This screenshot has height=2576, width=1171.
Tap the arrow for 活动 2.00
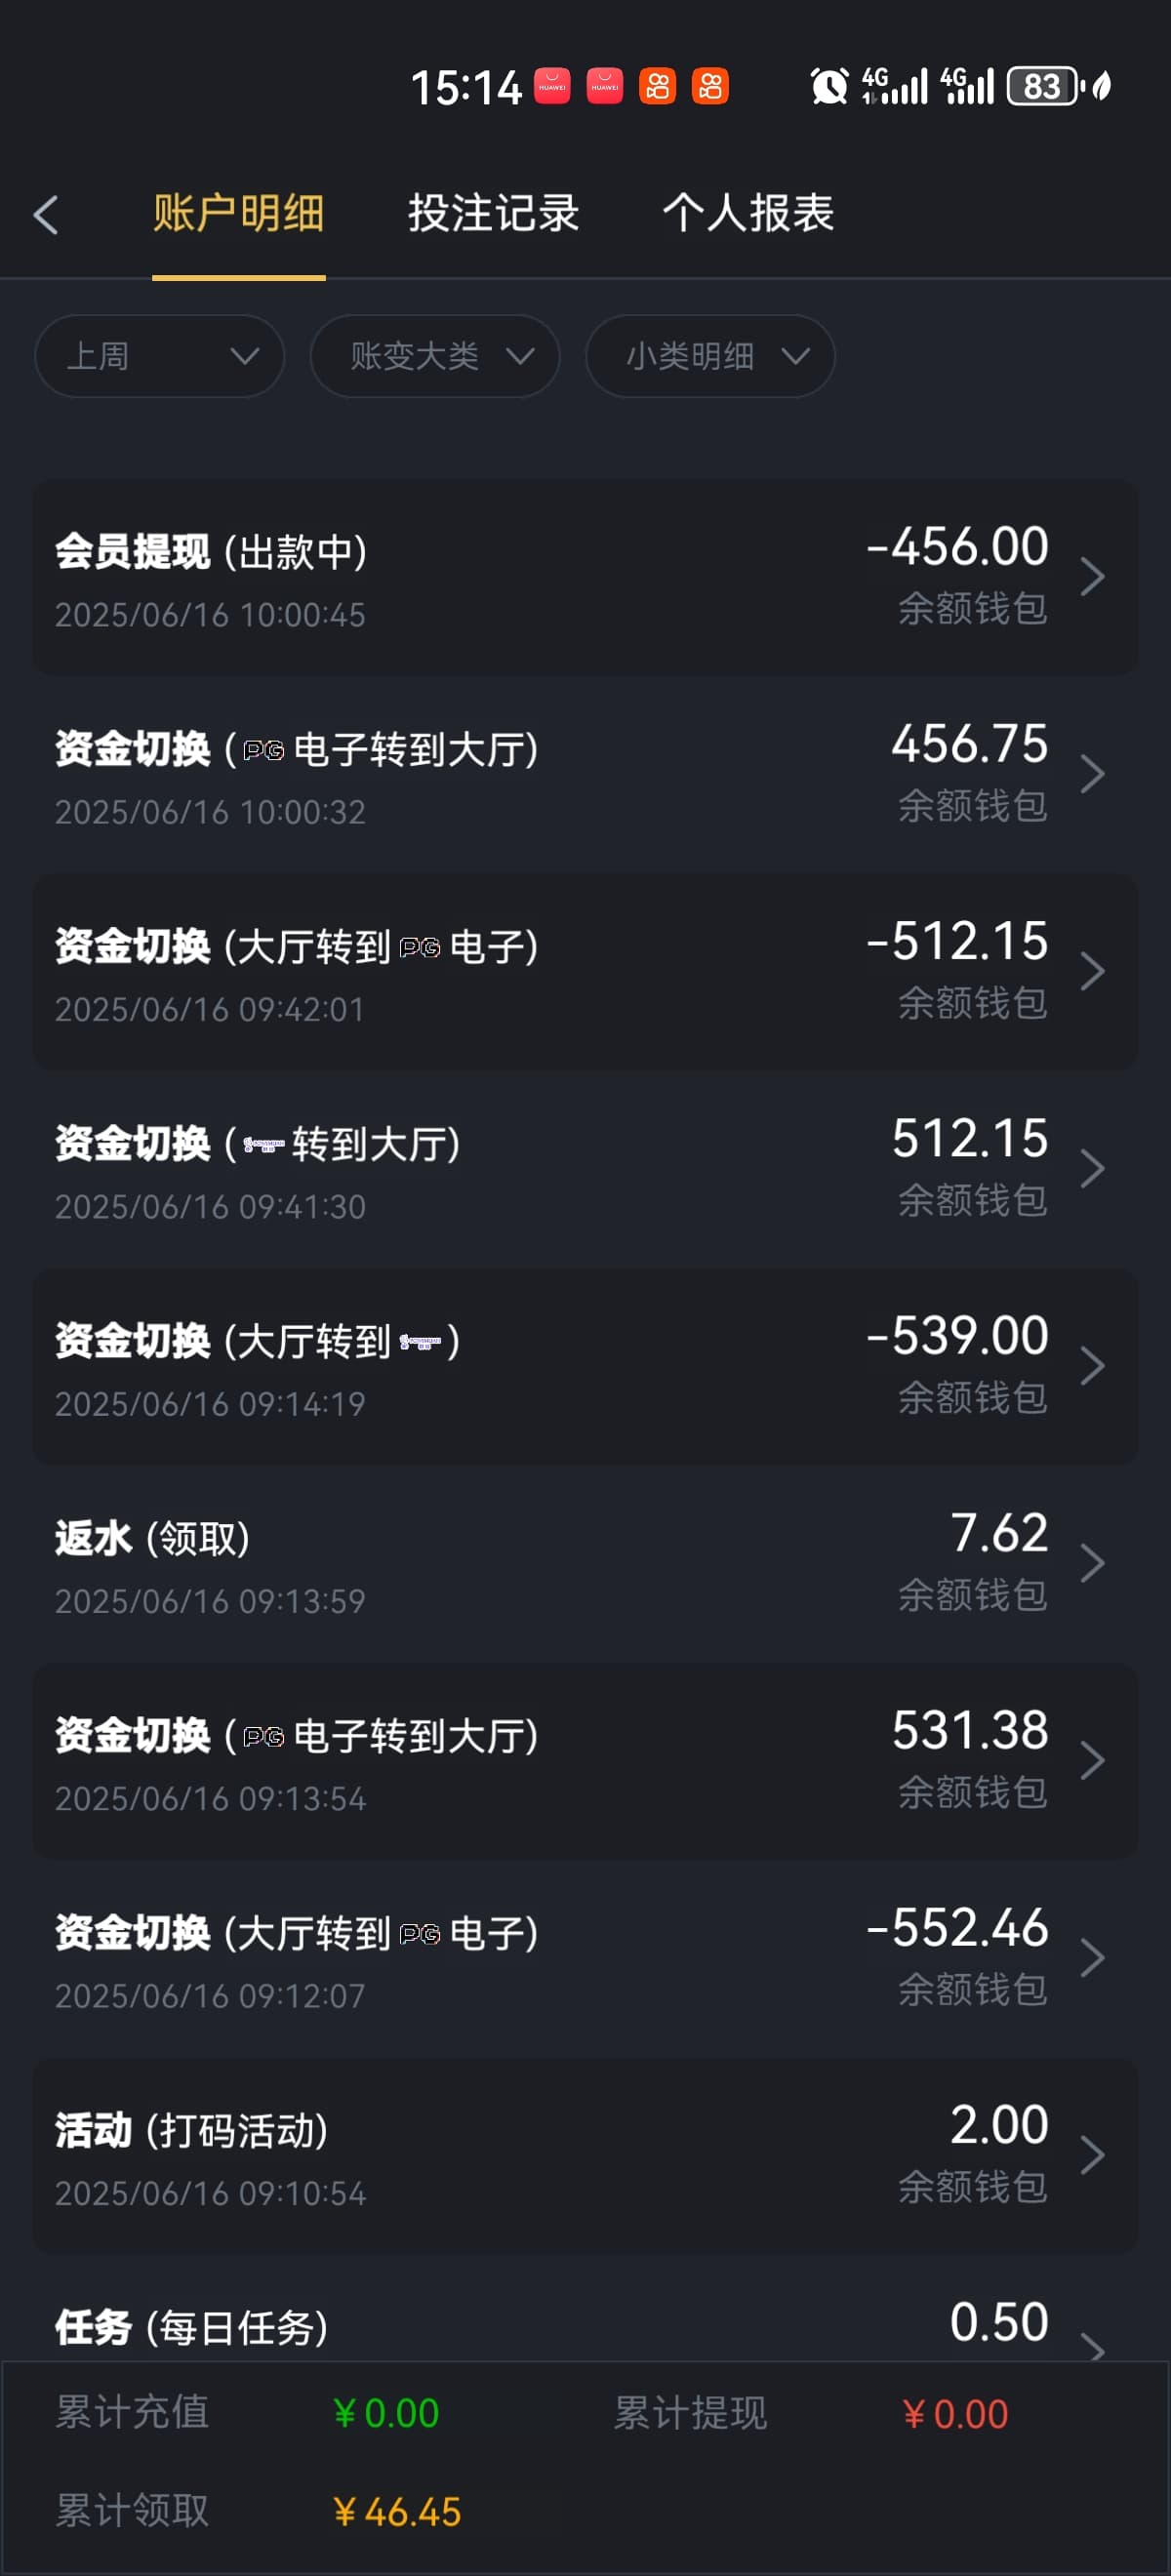(x=1092, y=2154)
